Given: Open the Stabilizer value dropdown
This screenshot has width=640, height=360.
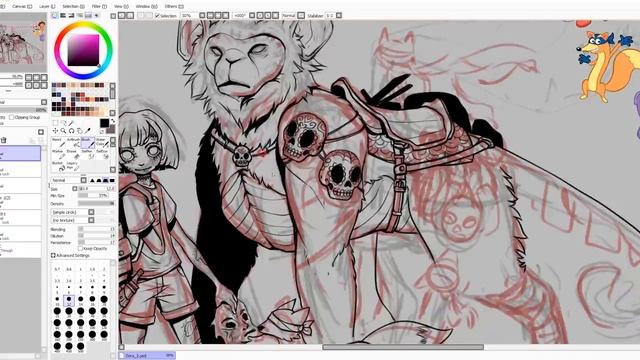Looking at the screenshot, I should (339, 16).
